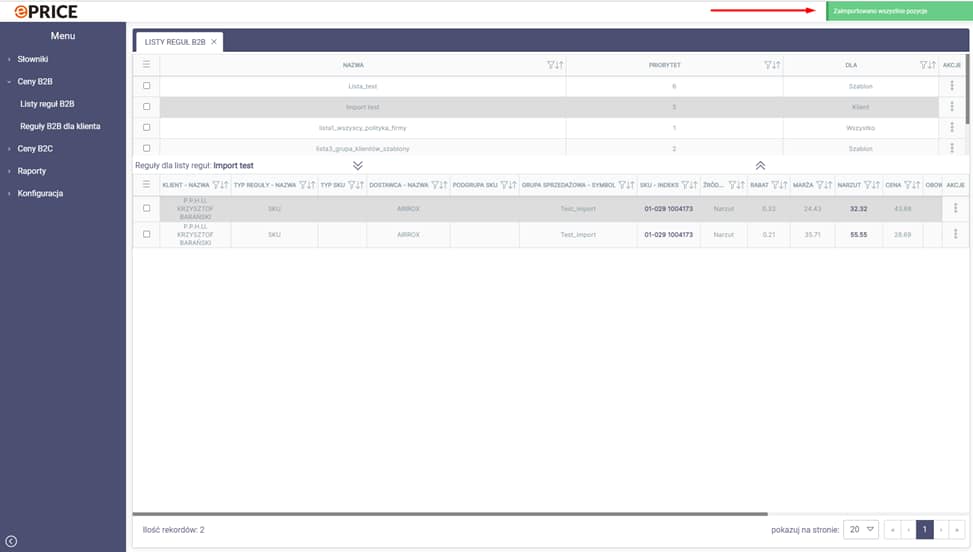Collapse the sidebar with the bottom-left arrow icon
The image size is (973, 552).
11,541
